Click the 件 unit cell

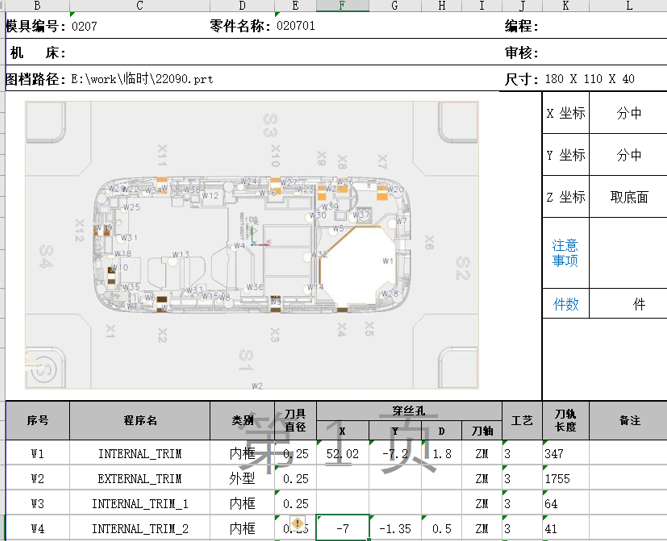point(629,304)
